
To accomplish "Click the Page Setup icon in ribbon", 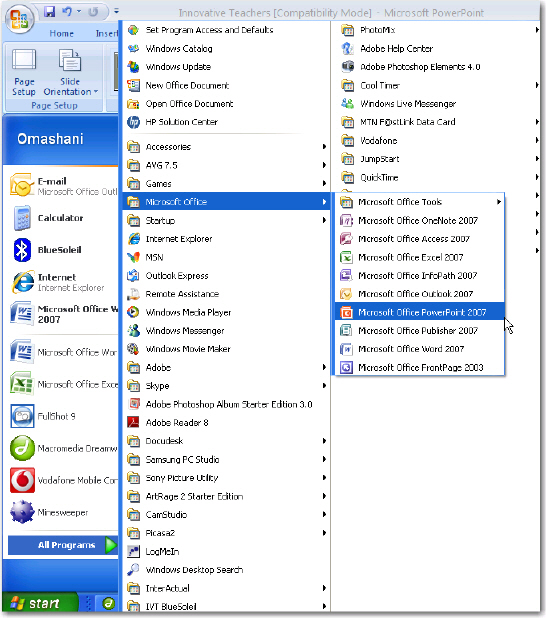I will (24, 72).
